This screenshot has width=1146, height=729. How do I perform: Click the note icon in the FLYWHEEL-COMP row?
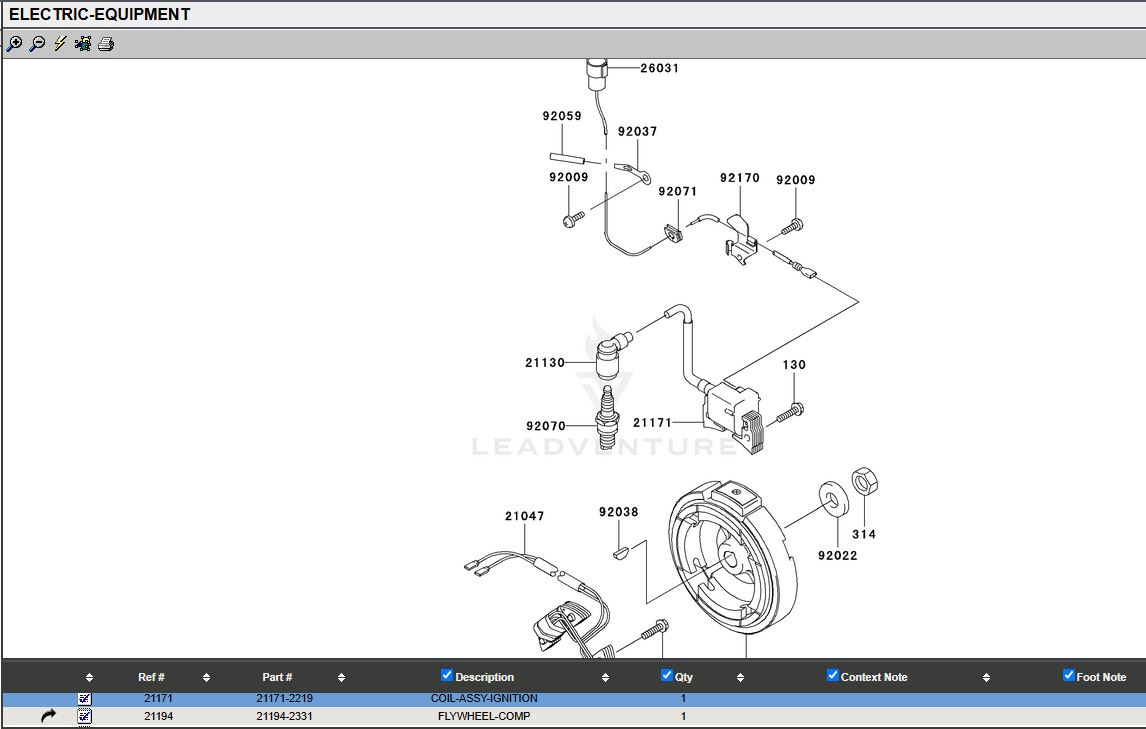pos(85,716)
